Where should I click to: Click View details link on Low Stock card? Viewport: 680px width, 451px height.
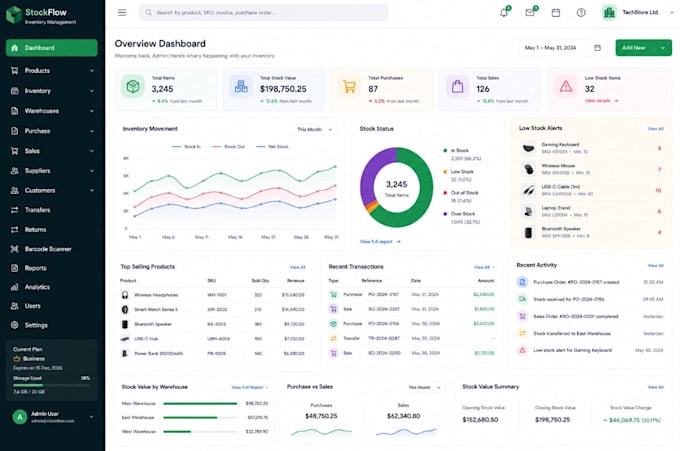[x=602, y=101]
